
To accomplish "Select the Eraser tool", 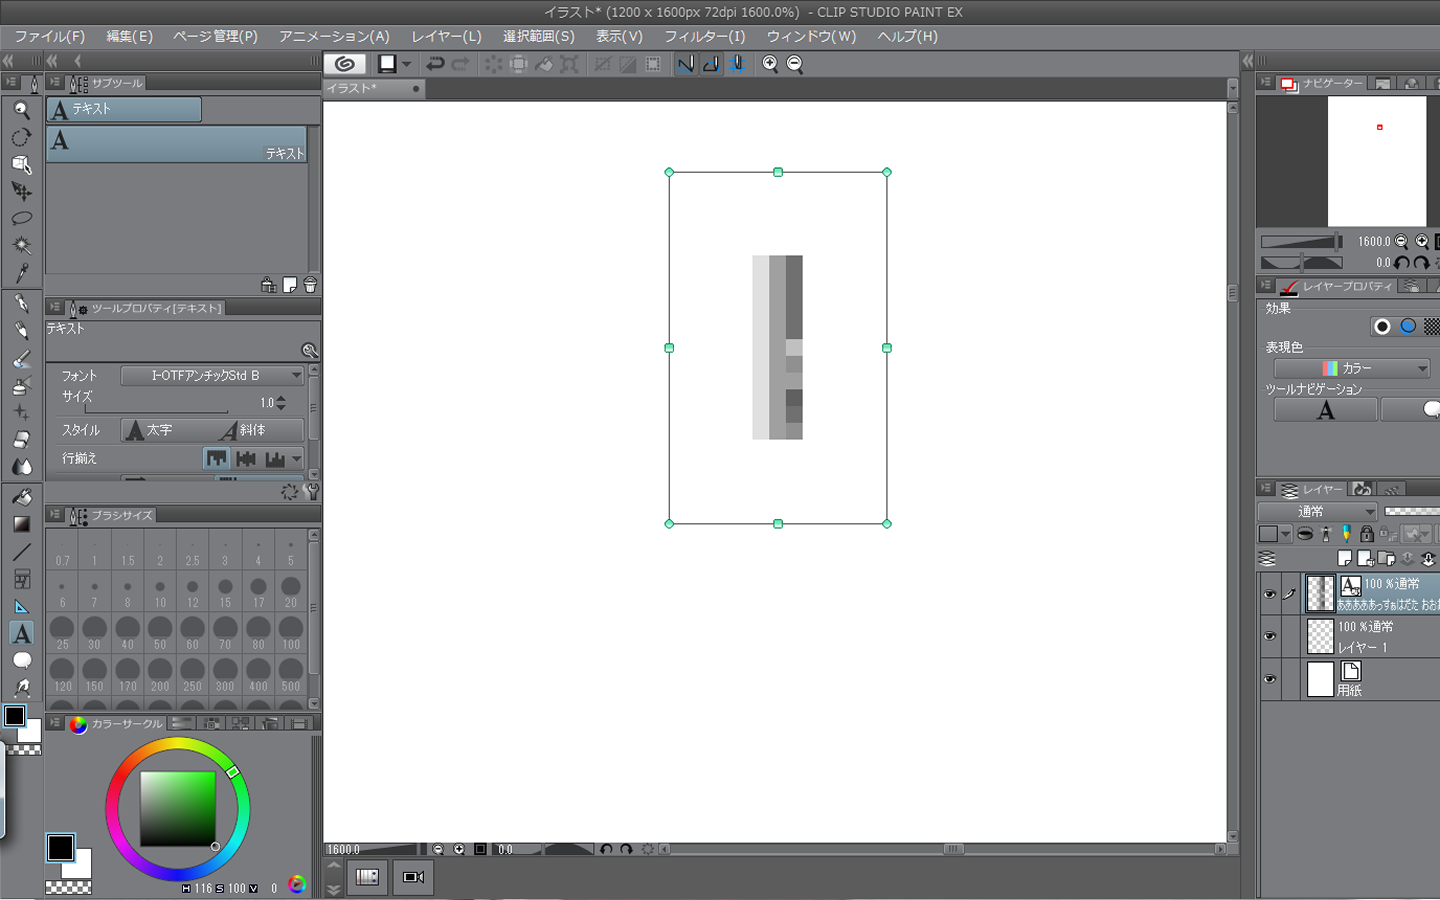I will 21,440.
